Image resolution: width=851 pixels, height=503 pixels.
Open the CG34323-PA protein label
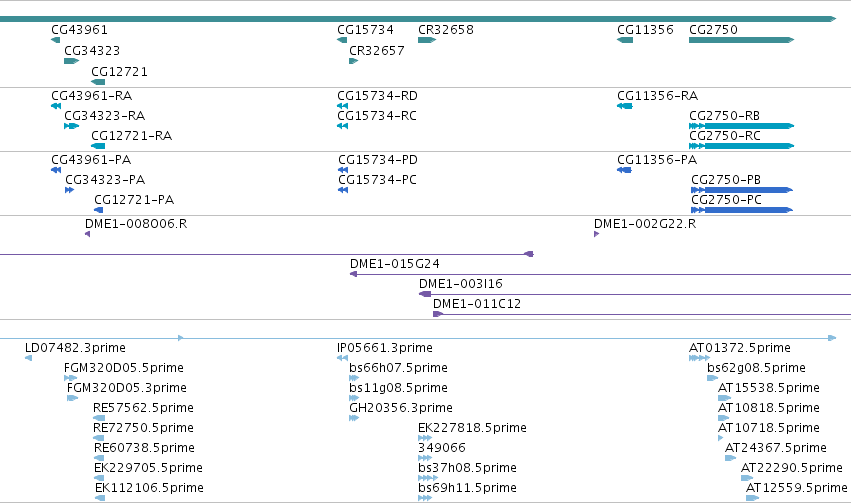click(x=105, y=180)
